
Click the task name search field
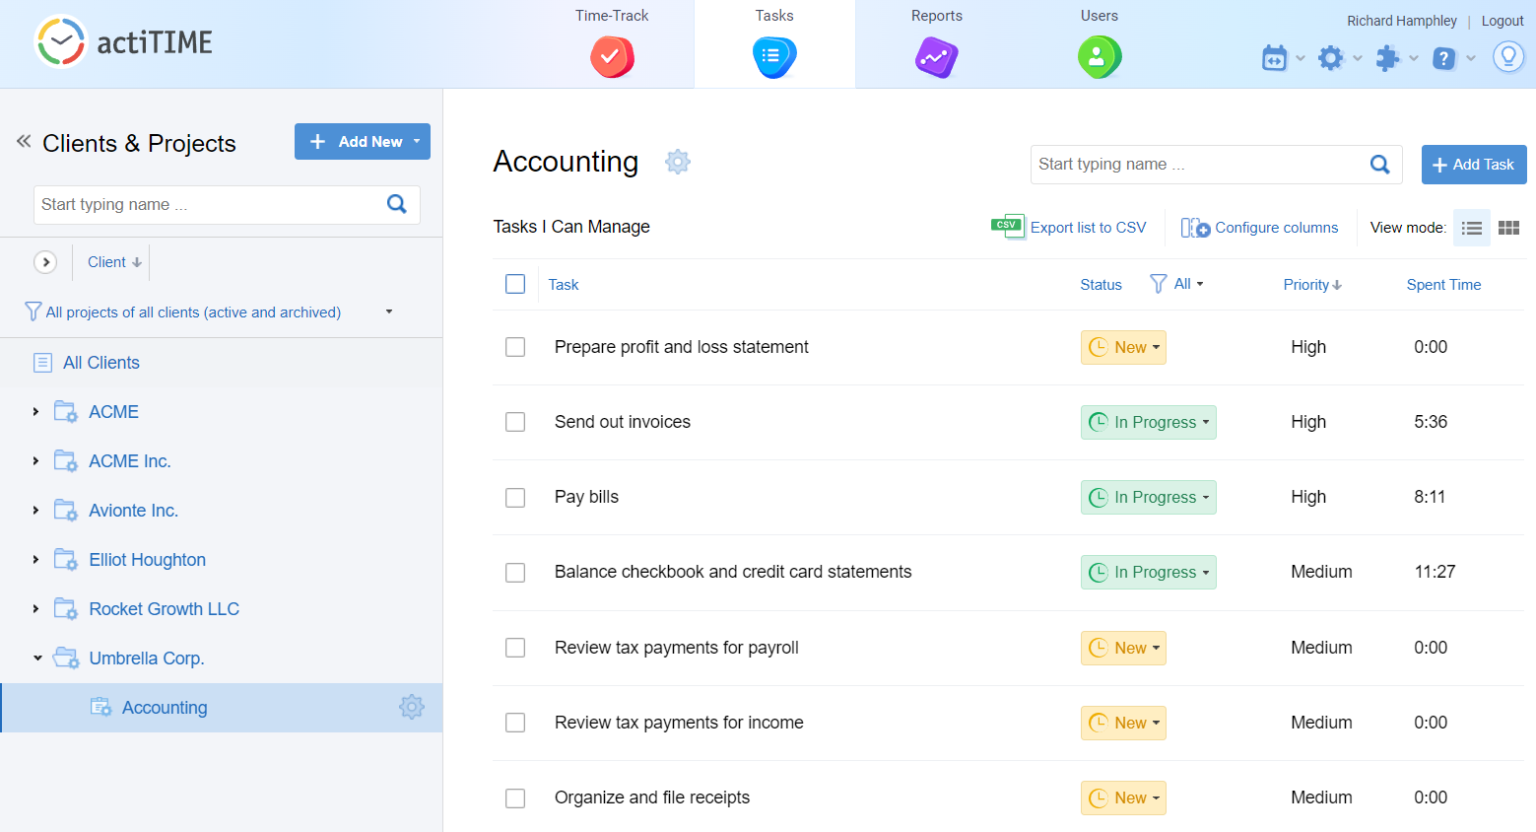(x=1198, y=165)
